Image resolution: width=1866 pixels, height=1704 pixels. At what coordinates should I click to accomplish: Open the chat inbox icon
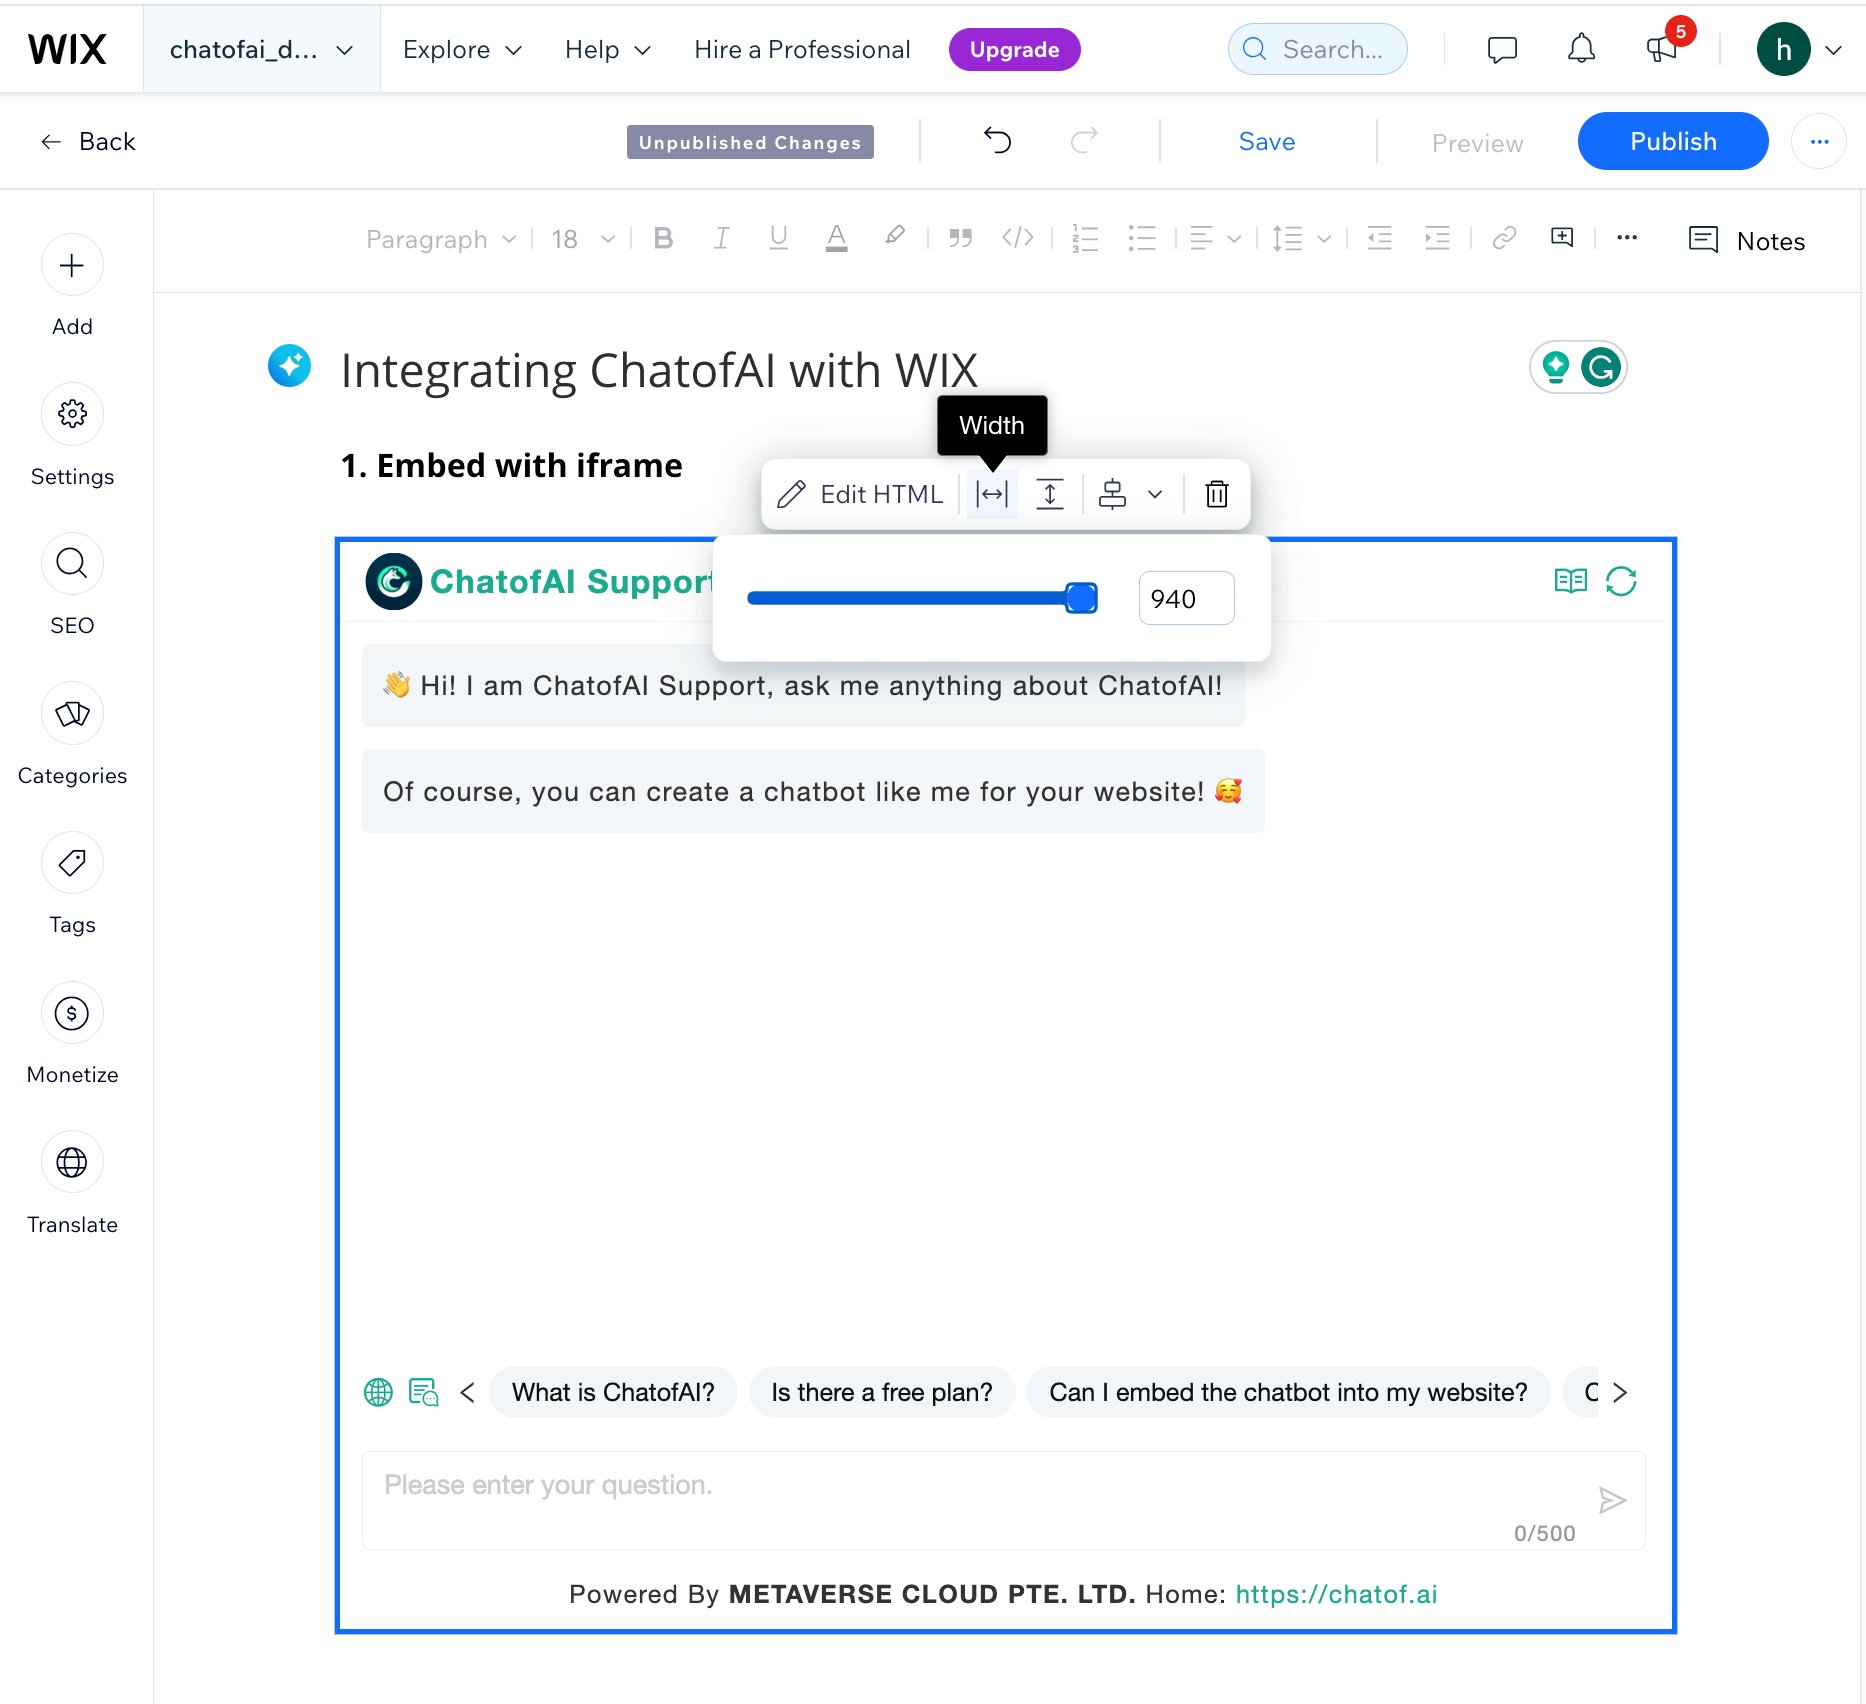[1502, 49]
